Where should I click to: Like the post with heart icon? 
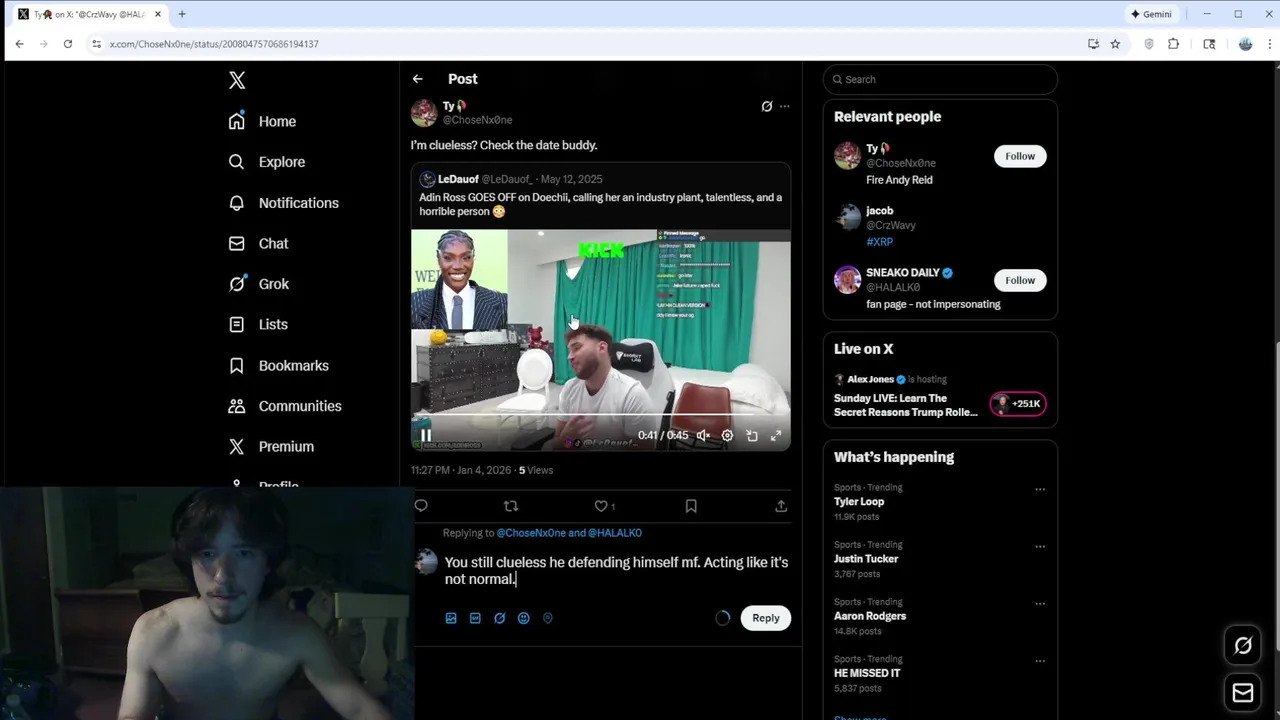coord(601,506)
